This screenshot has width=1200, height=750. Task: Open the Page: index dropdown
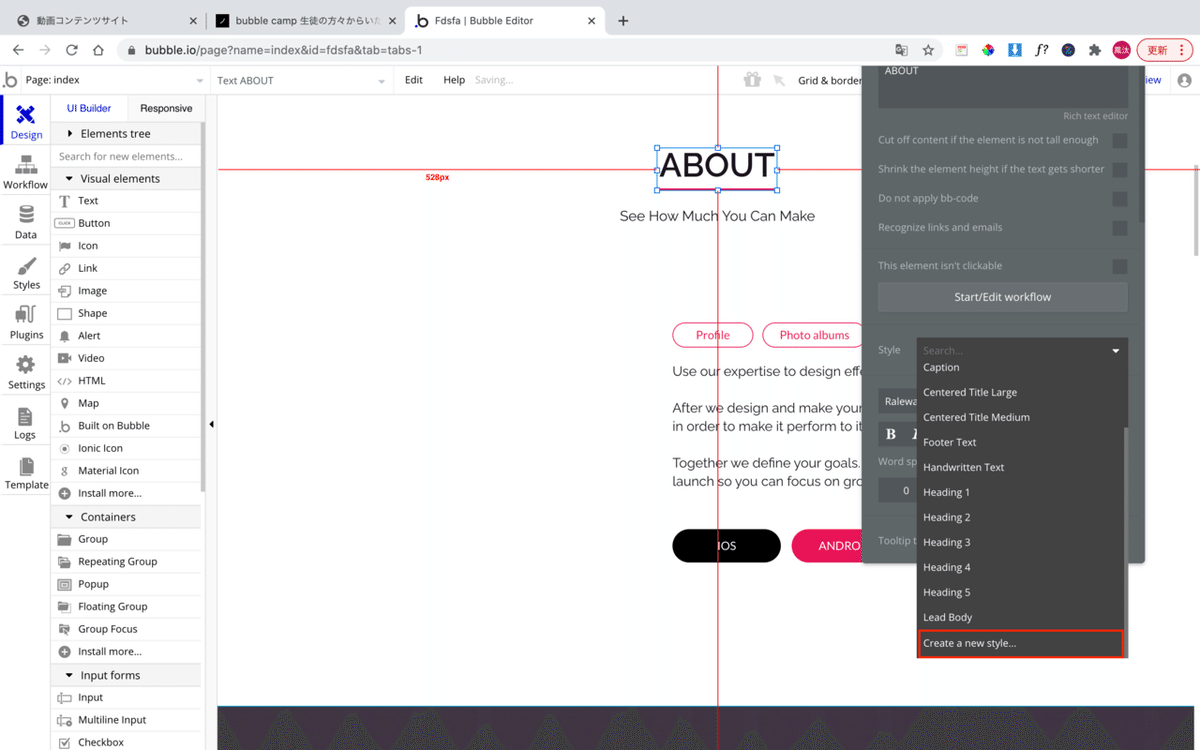coord(115,80)
